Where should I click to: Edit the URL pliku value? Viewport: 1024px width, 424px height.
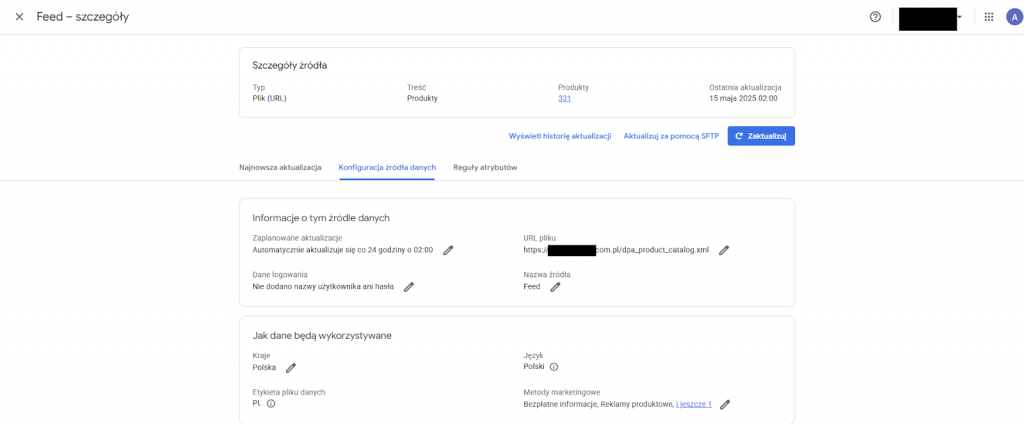click(724, 250)
